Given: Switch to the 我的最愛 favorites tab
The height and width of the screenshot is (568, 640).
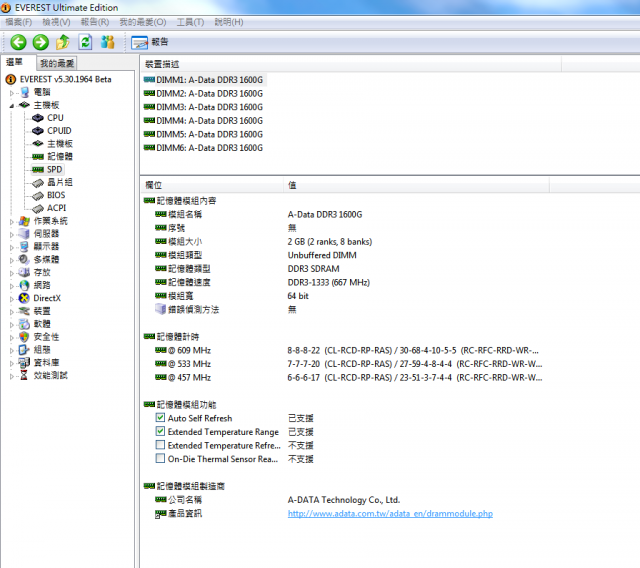Looking at the screenshot, I should pyautogui.click(x=57, y=63).
